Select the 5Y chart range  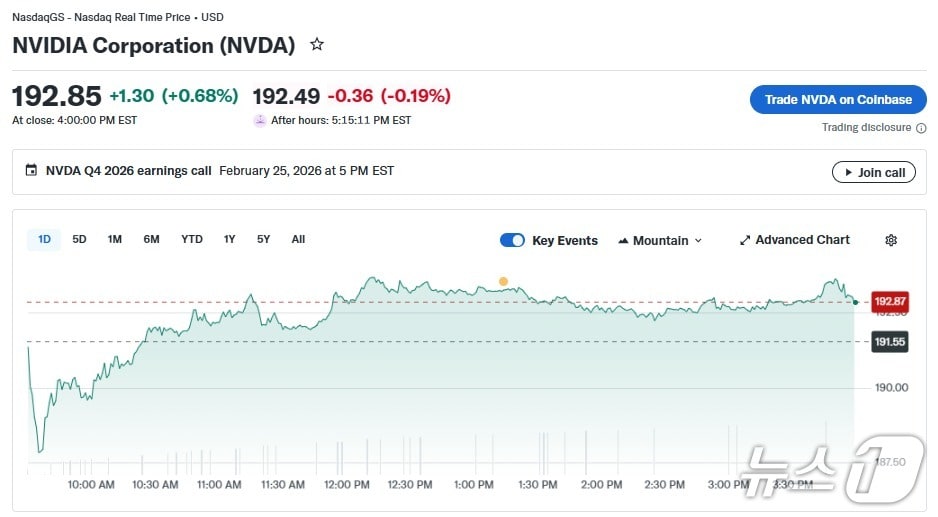coord(263,239)
